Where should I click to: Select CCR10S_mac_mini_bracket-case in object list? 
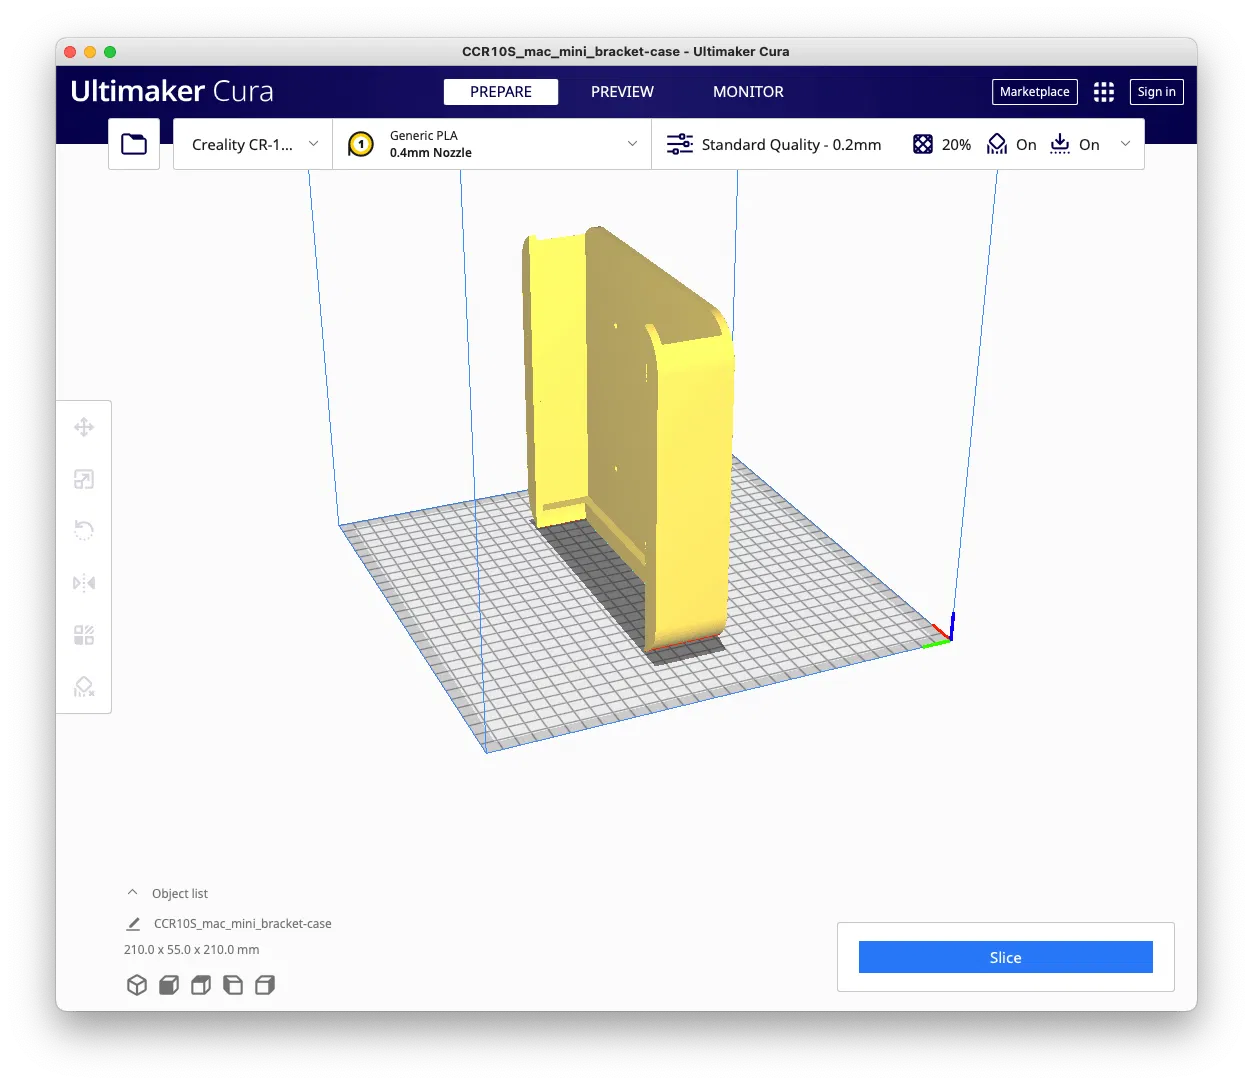(242, 924)
